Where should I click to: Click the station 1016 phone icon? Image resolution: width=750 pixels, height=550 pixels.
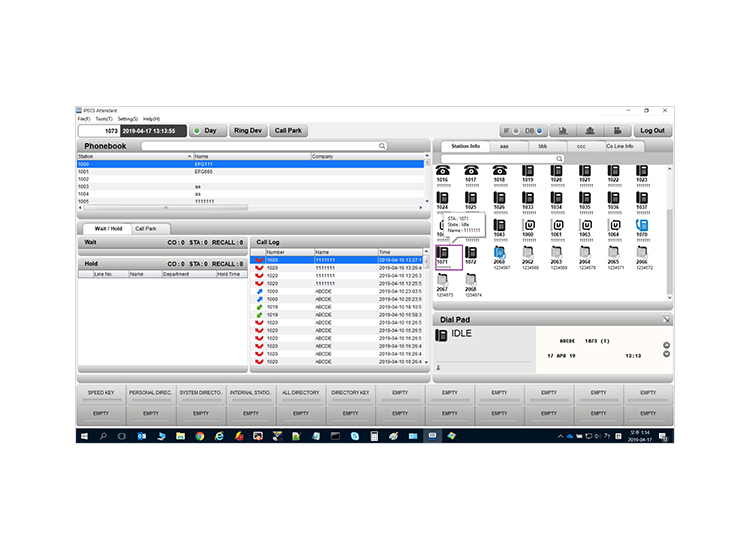click(443, 171)
